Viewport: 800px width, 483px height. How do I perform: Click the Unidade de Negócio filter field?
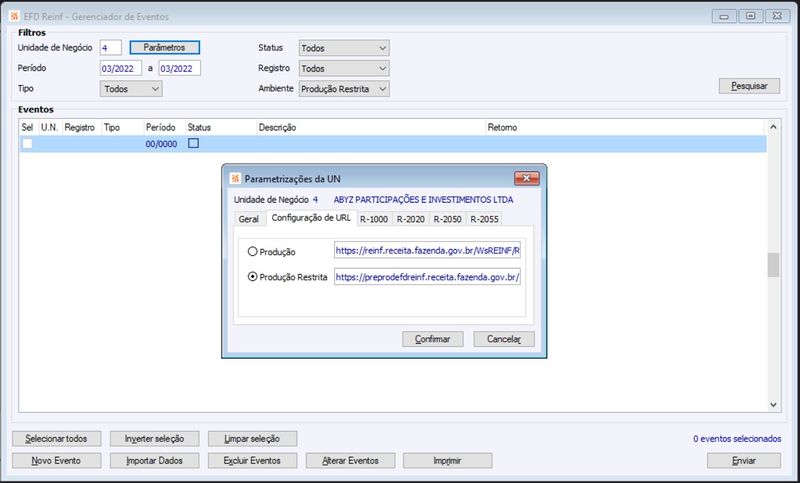(x=111, y=48)
